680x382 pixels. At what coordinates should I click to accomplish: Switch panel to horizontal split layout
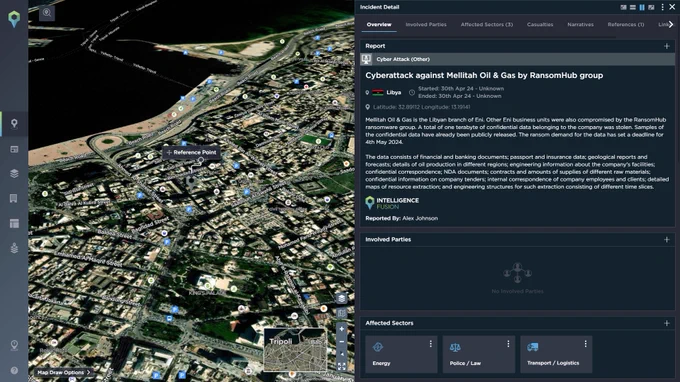(633, 7)
